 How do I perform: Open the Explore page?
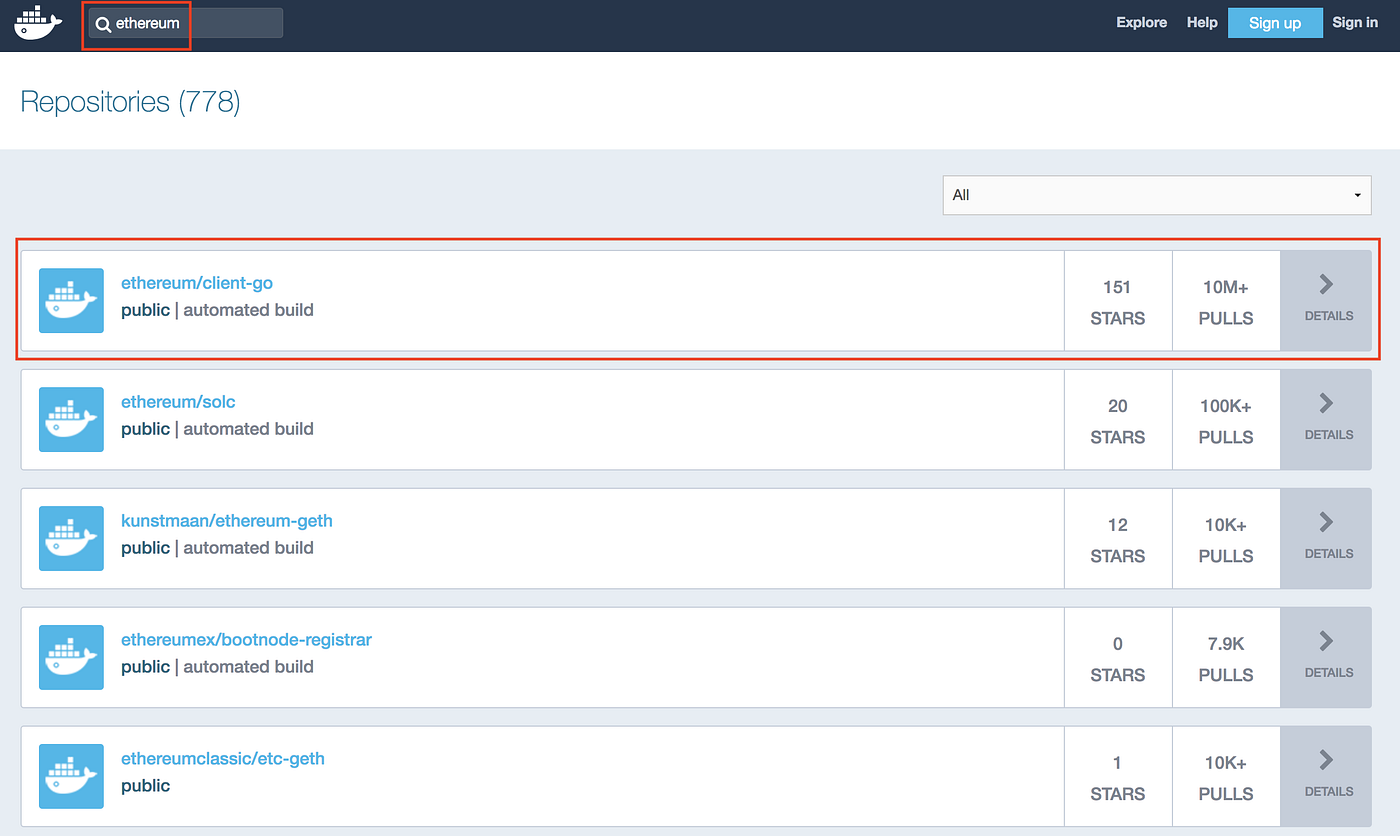pyautogui.click(x=1142, y=22)
